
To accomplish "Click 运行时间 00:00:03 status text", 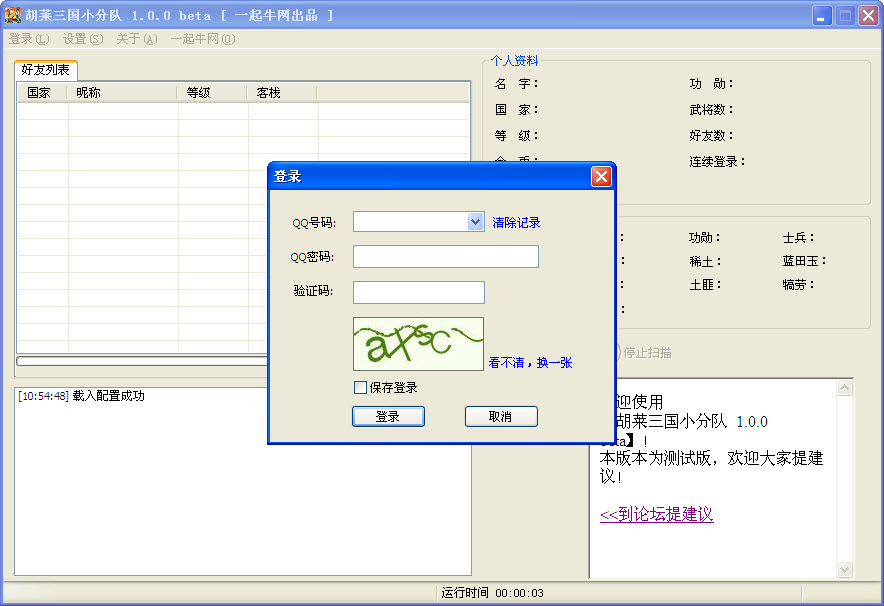I will 492,593.
